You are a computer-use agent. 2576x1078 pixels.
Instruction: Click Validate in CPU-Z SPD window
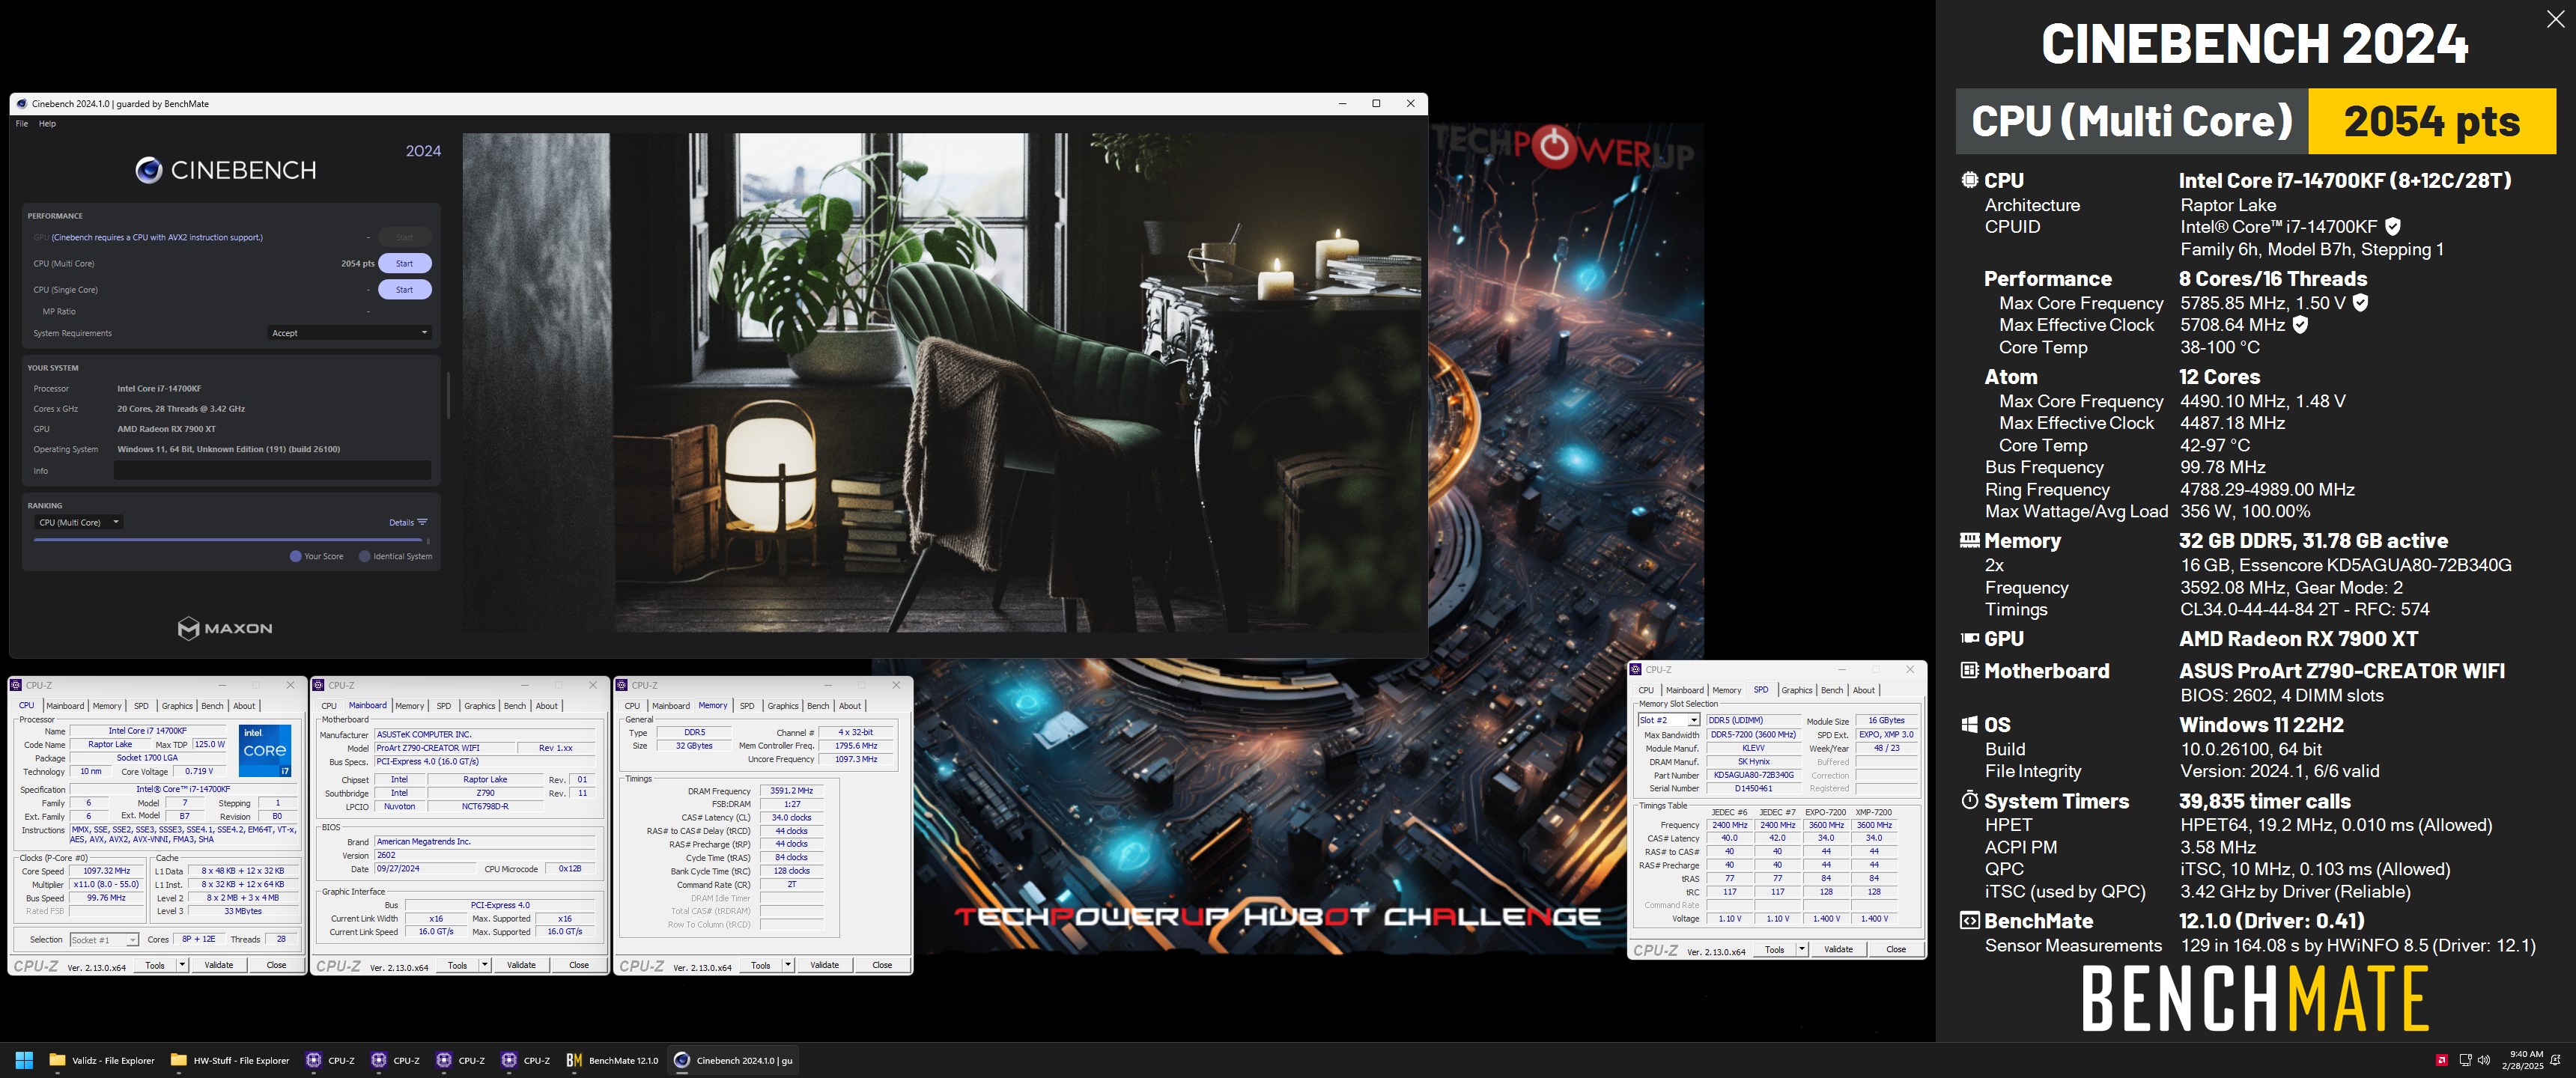coord(1838,949)
